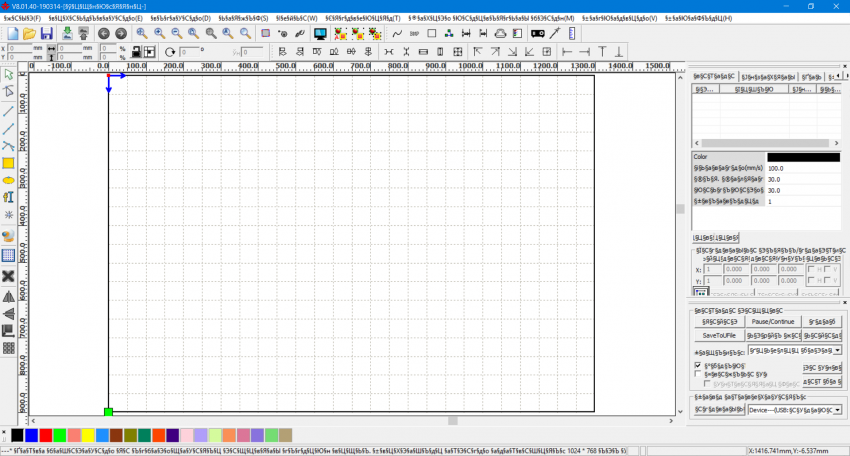The width and height of the screenshot is (850, 456).
Task: Open the File (F) menu
Action: [20, 18]
